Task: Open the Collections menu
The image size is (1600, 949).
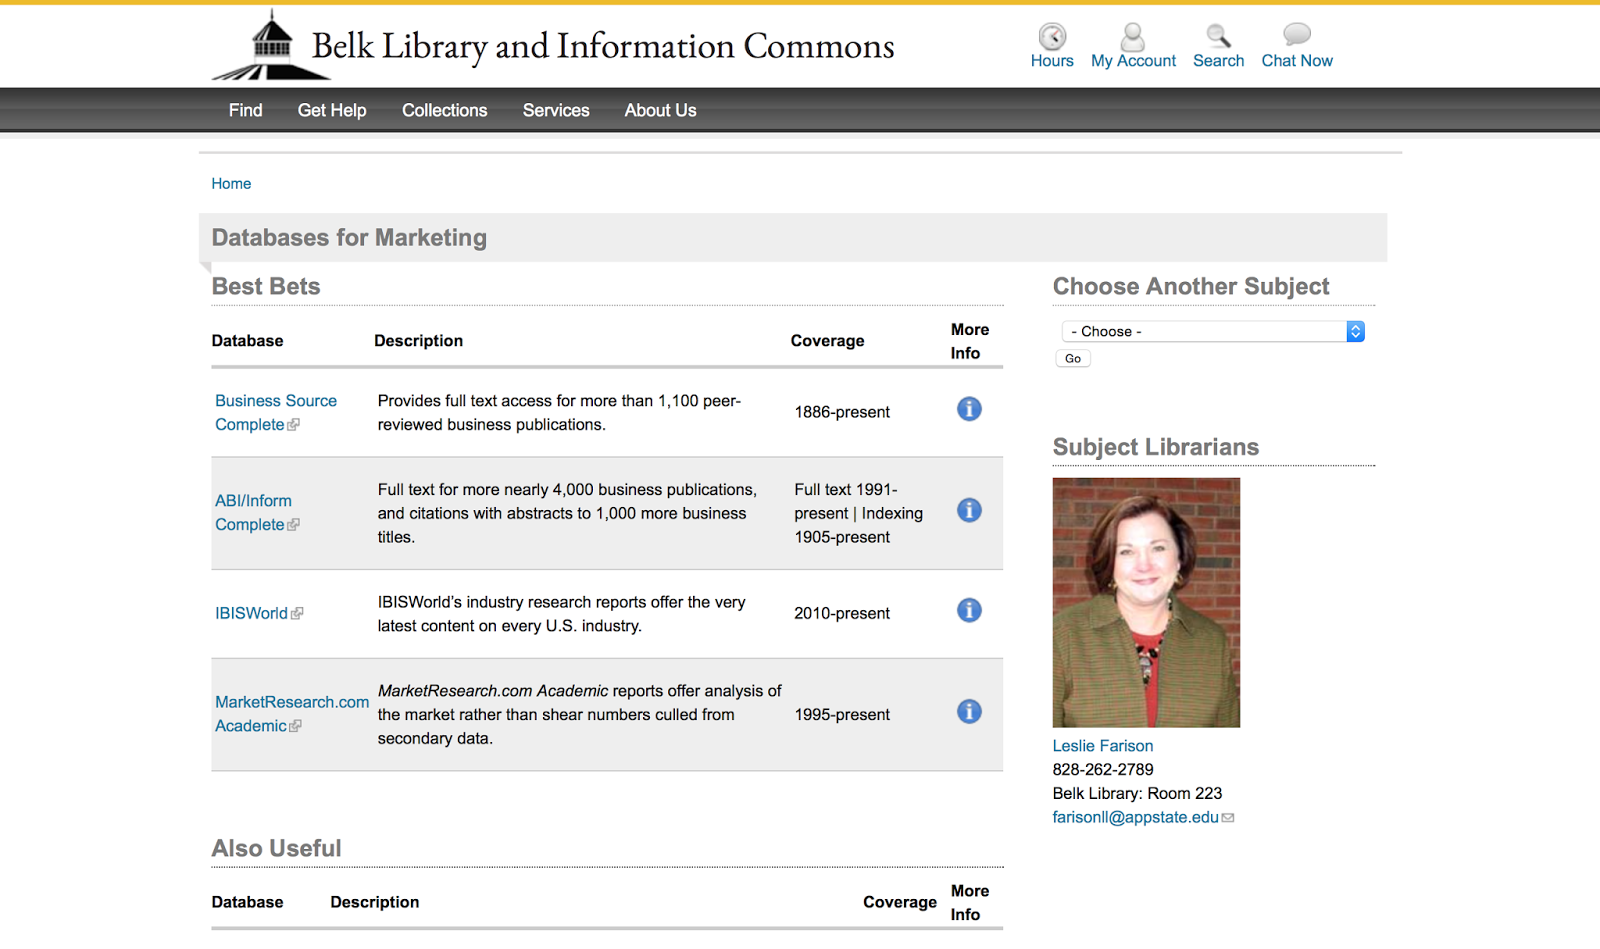Action: 444,110
